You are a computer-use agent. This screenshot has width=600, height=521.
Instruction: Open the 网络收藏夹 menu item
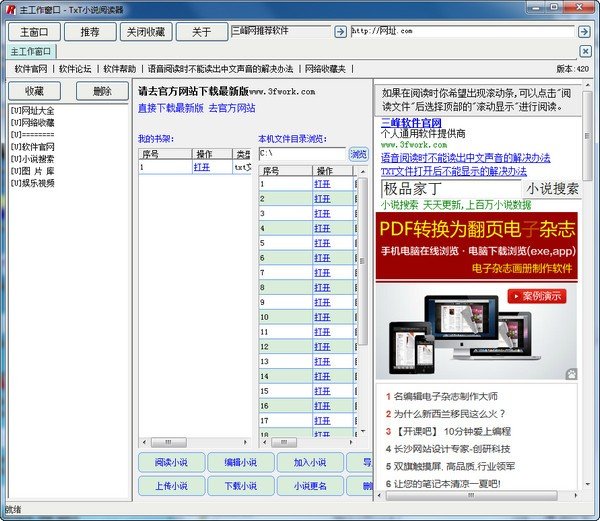click(x=325, y=69)
